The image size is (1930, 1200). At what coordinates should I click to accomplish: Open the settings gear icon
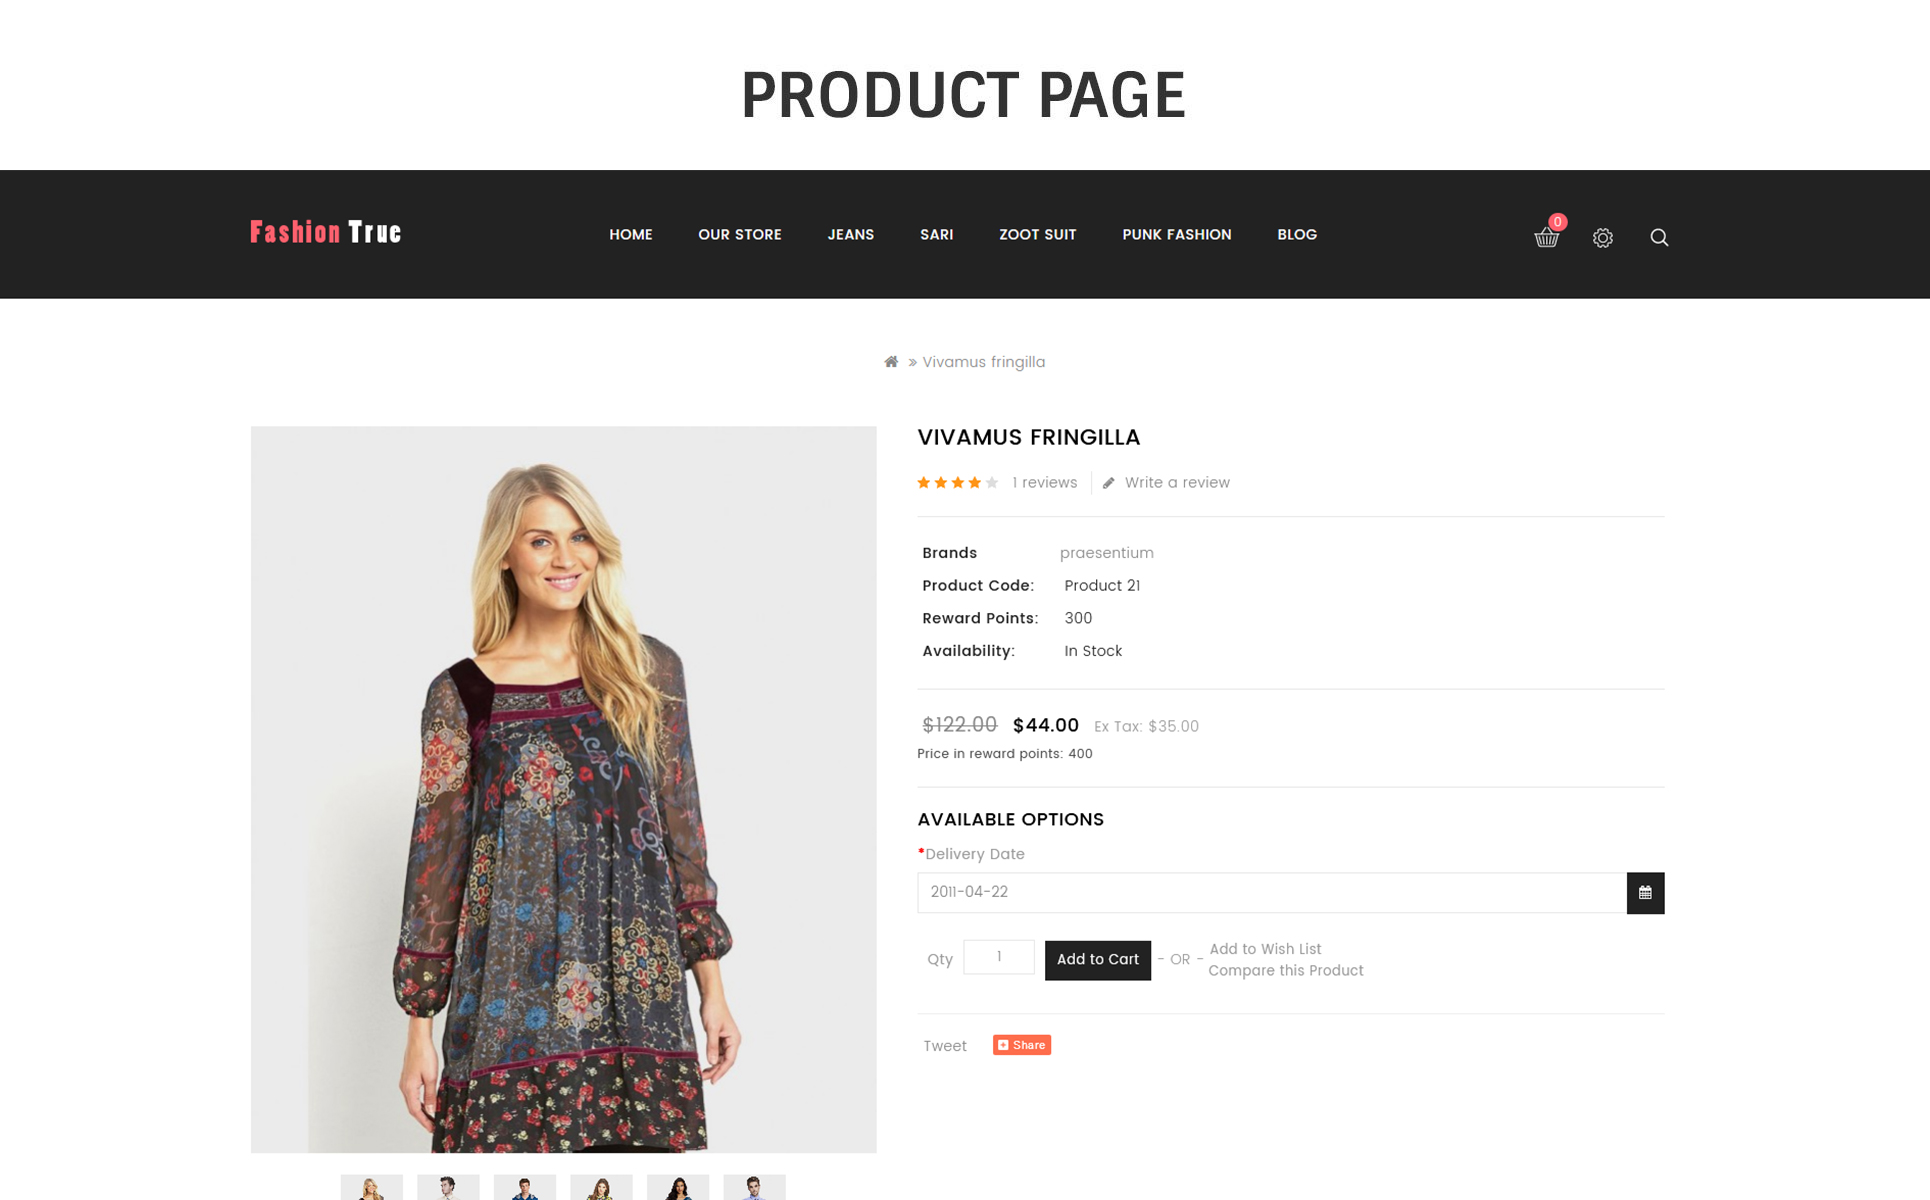tap(1603, 237)
